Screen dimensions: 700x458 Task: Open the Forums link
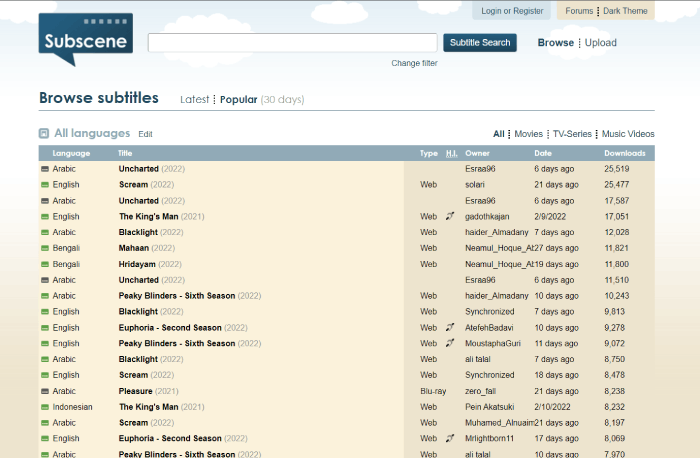coord(579,11)
